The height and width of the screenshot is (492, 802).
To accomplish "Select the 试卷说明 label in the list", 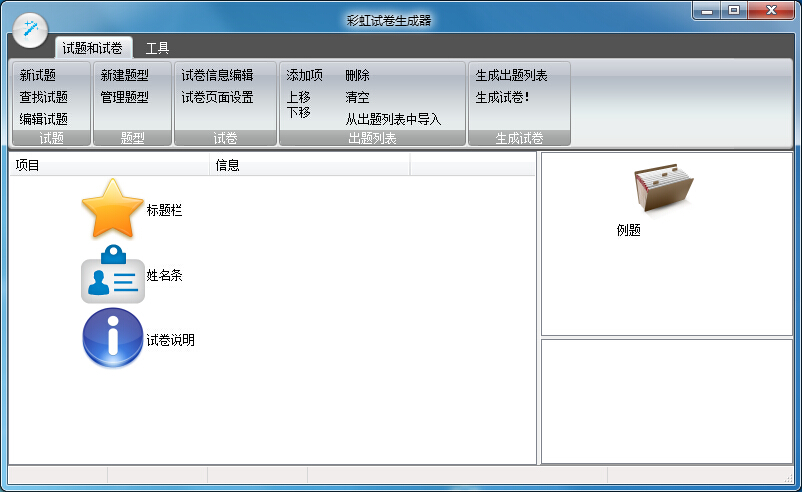I will click(170, 340).
